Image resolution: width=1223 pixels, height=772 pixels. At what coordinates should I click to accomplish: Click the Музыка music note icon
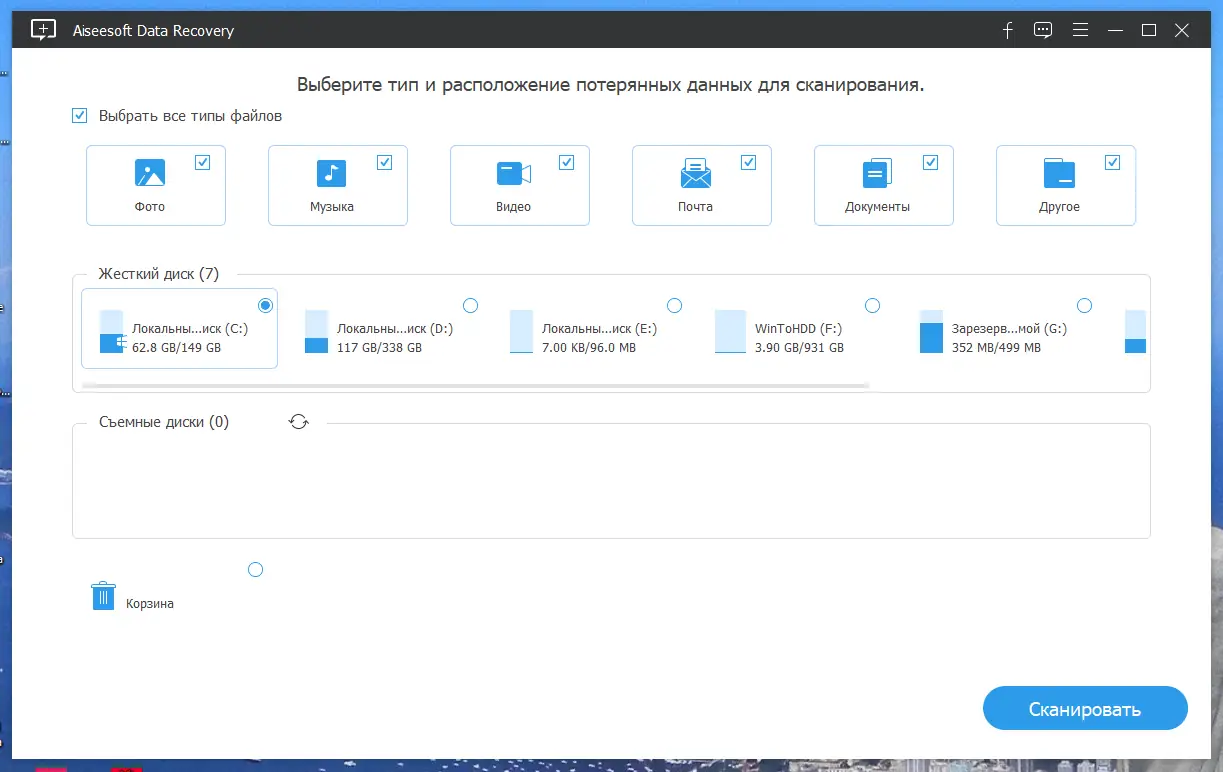point(331,173)
